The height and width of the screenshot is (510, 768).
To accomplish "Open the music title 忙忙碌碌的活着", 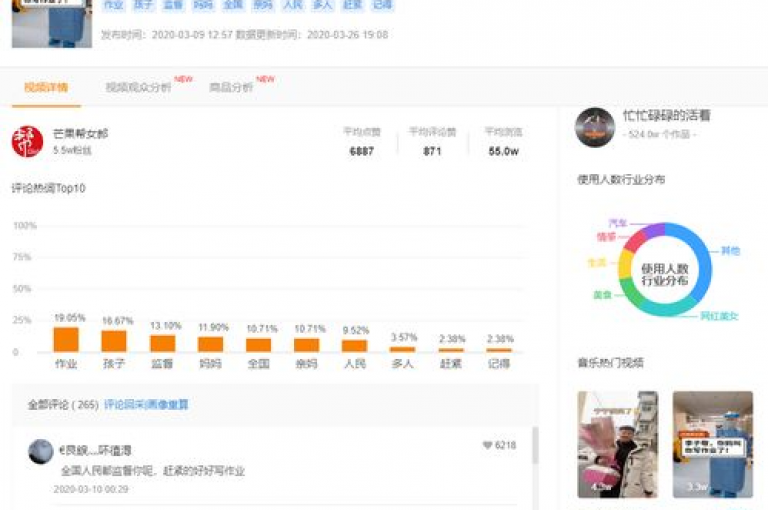I will tap(666, 116).
